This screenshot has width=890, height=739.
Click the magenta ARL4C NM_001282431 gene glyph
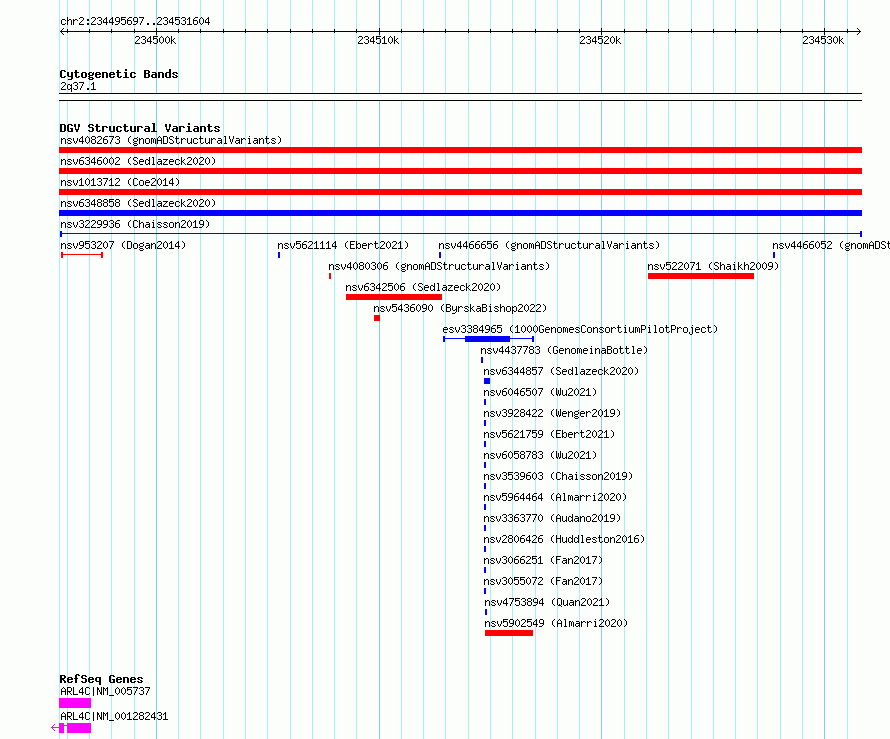(71, 728)
